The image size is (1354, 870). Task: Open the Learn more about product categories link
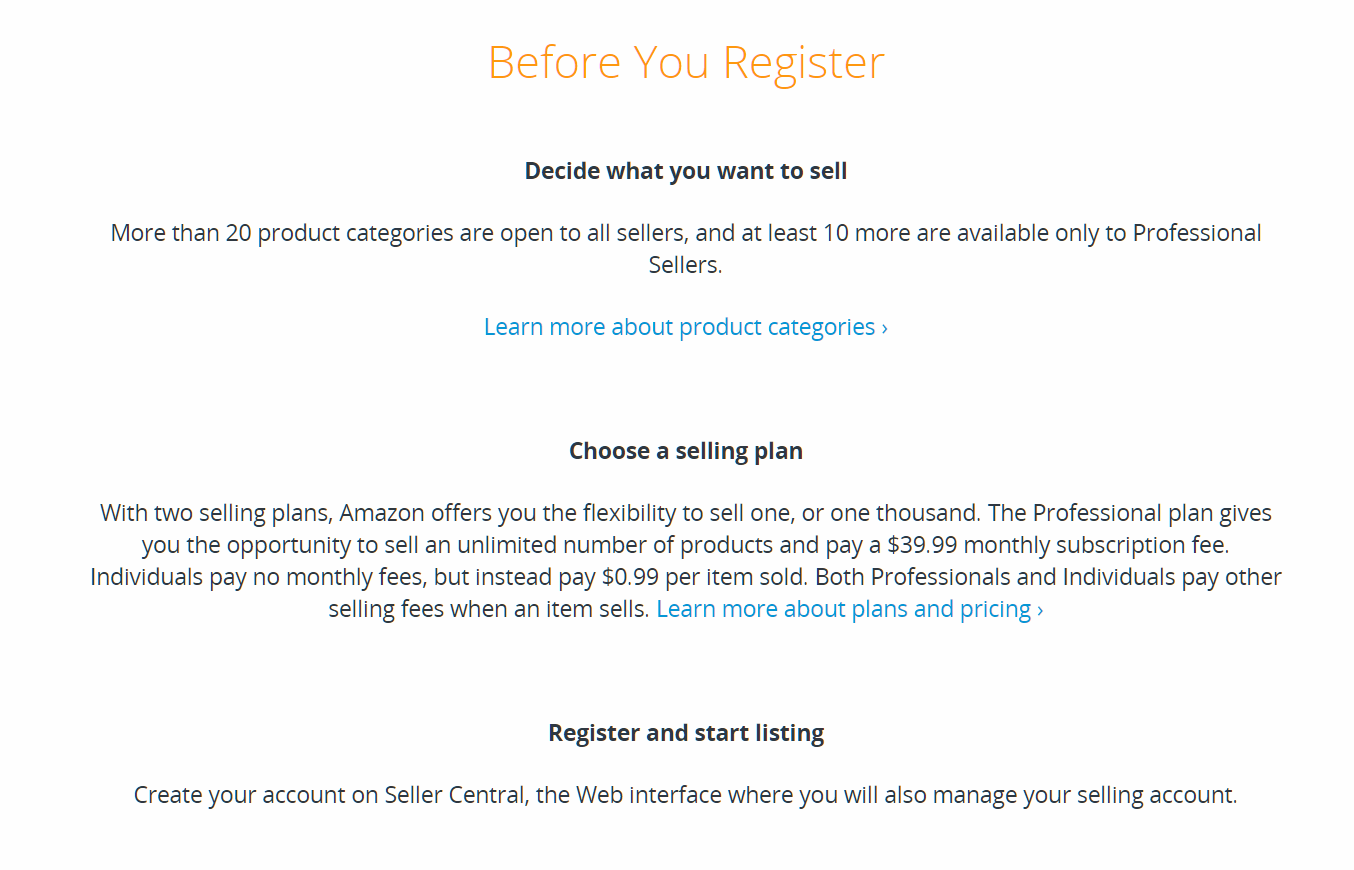pos(679,327)
